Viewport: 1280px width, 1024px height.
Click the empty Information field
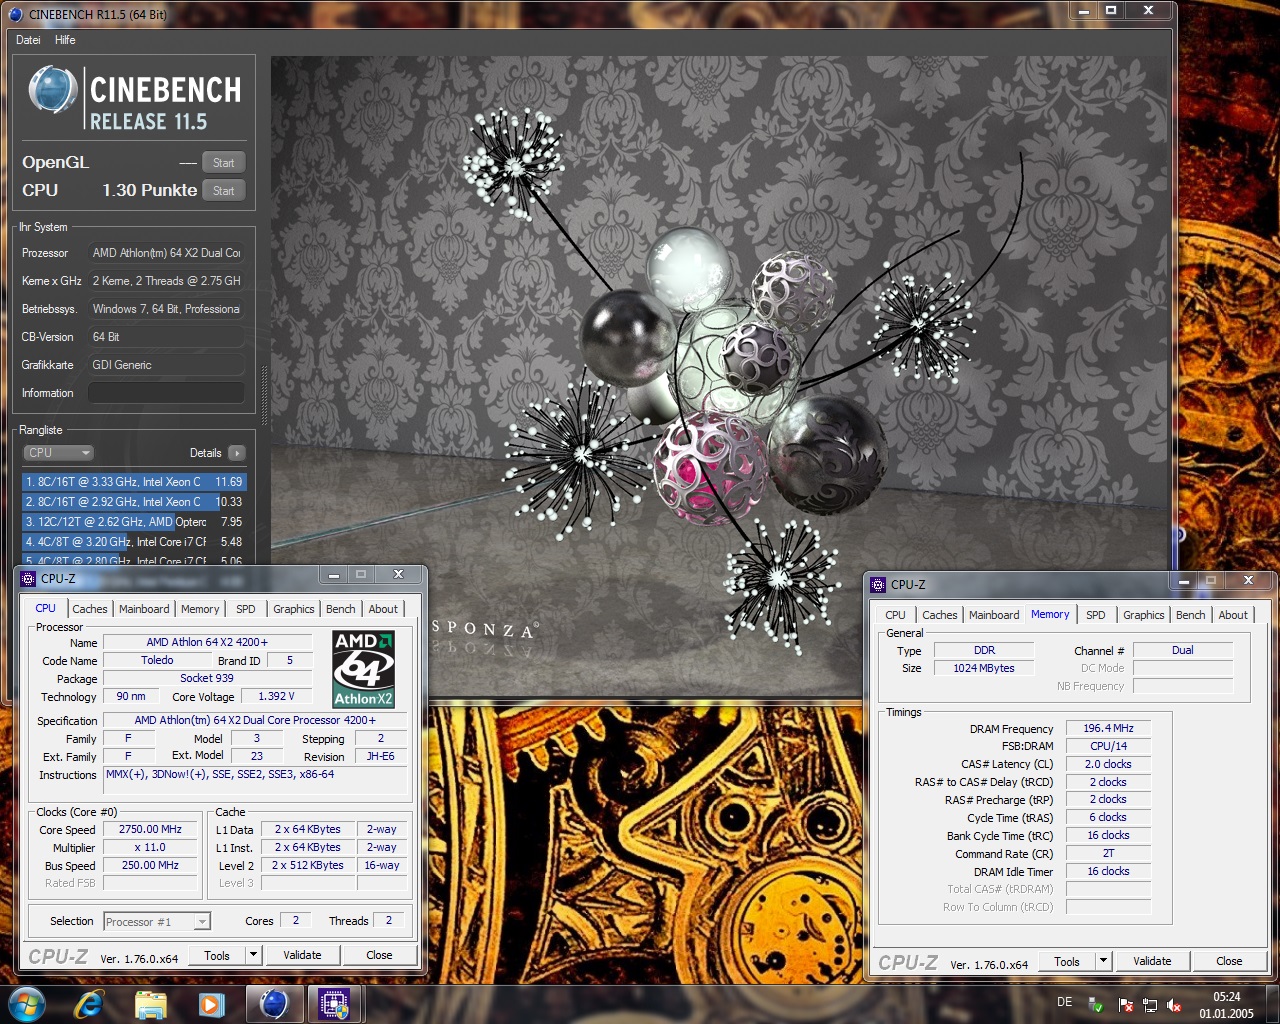point(166,393)
